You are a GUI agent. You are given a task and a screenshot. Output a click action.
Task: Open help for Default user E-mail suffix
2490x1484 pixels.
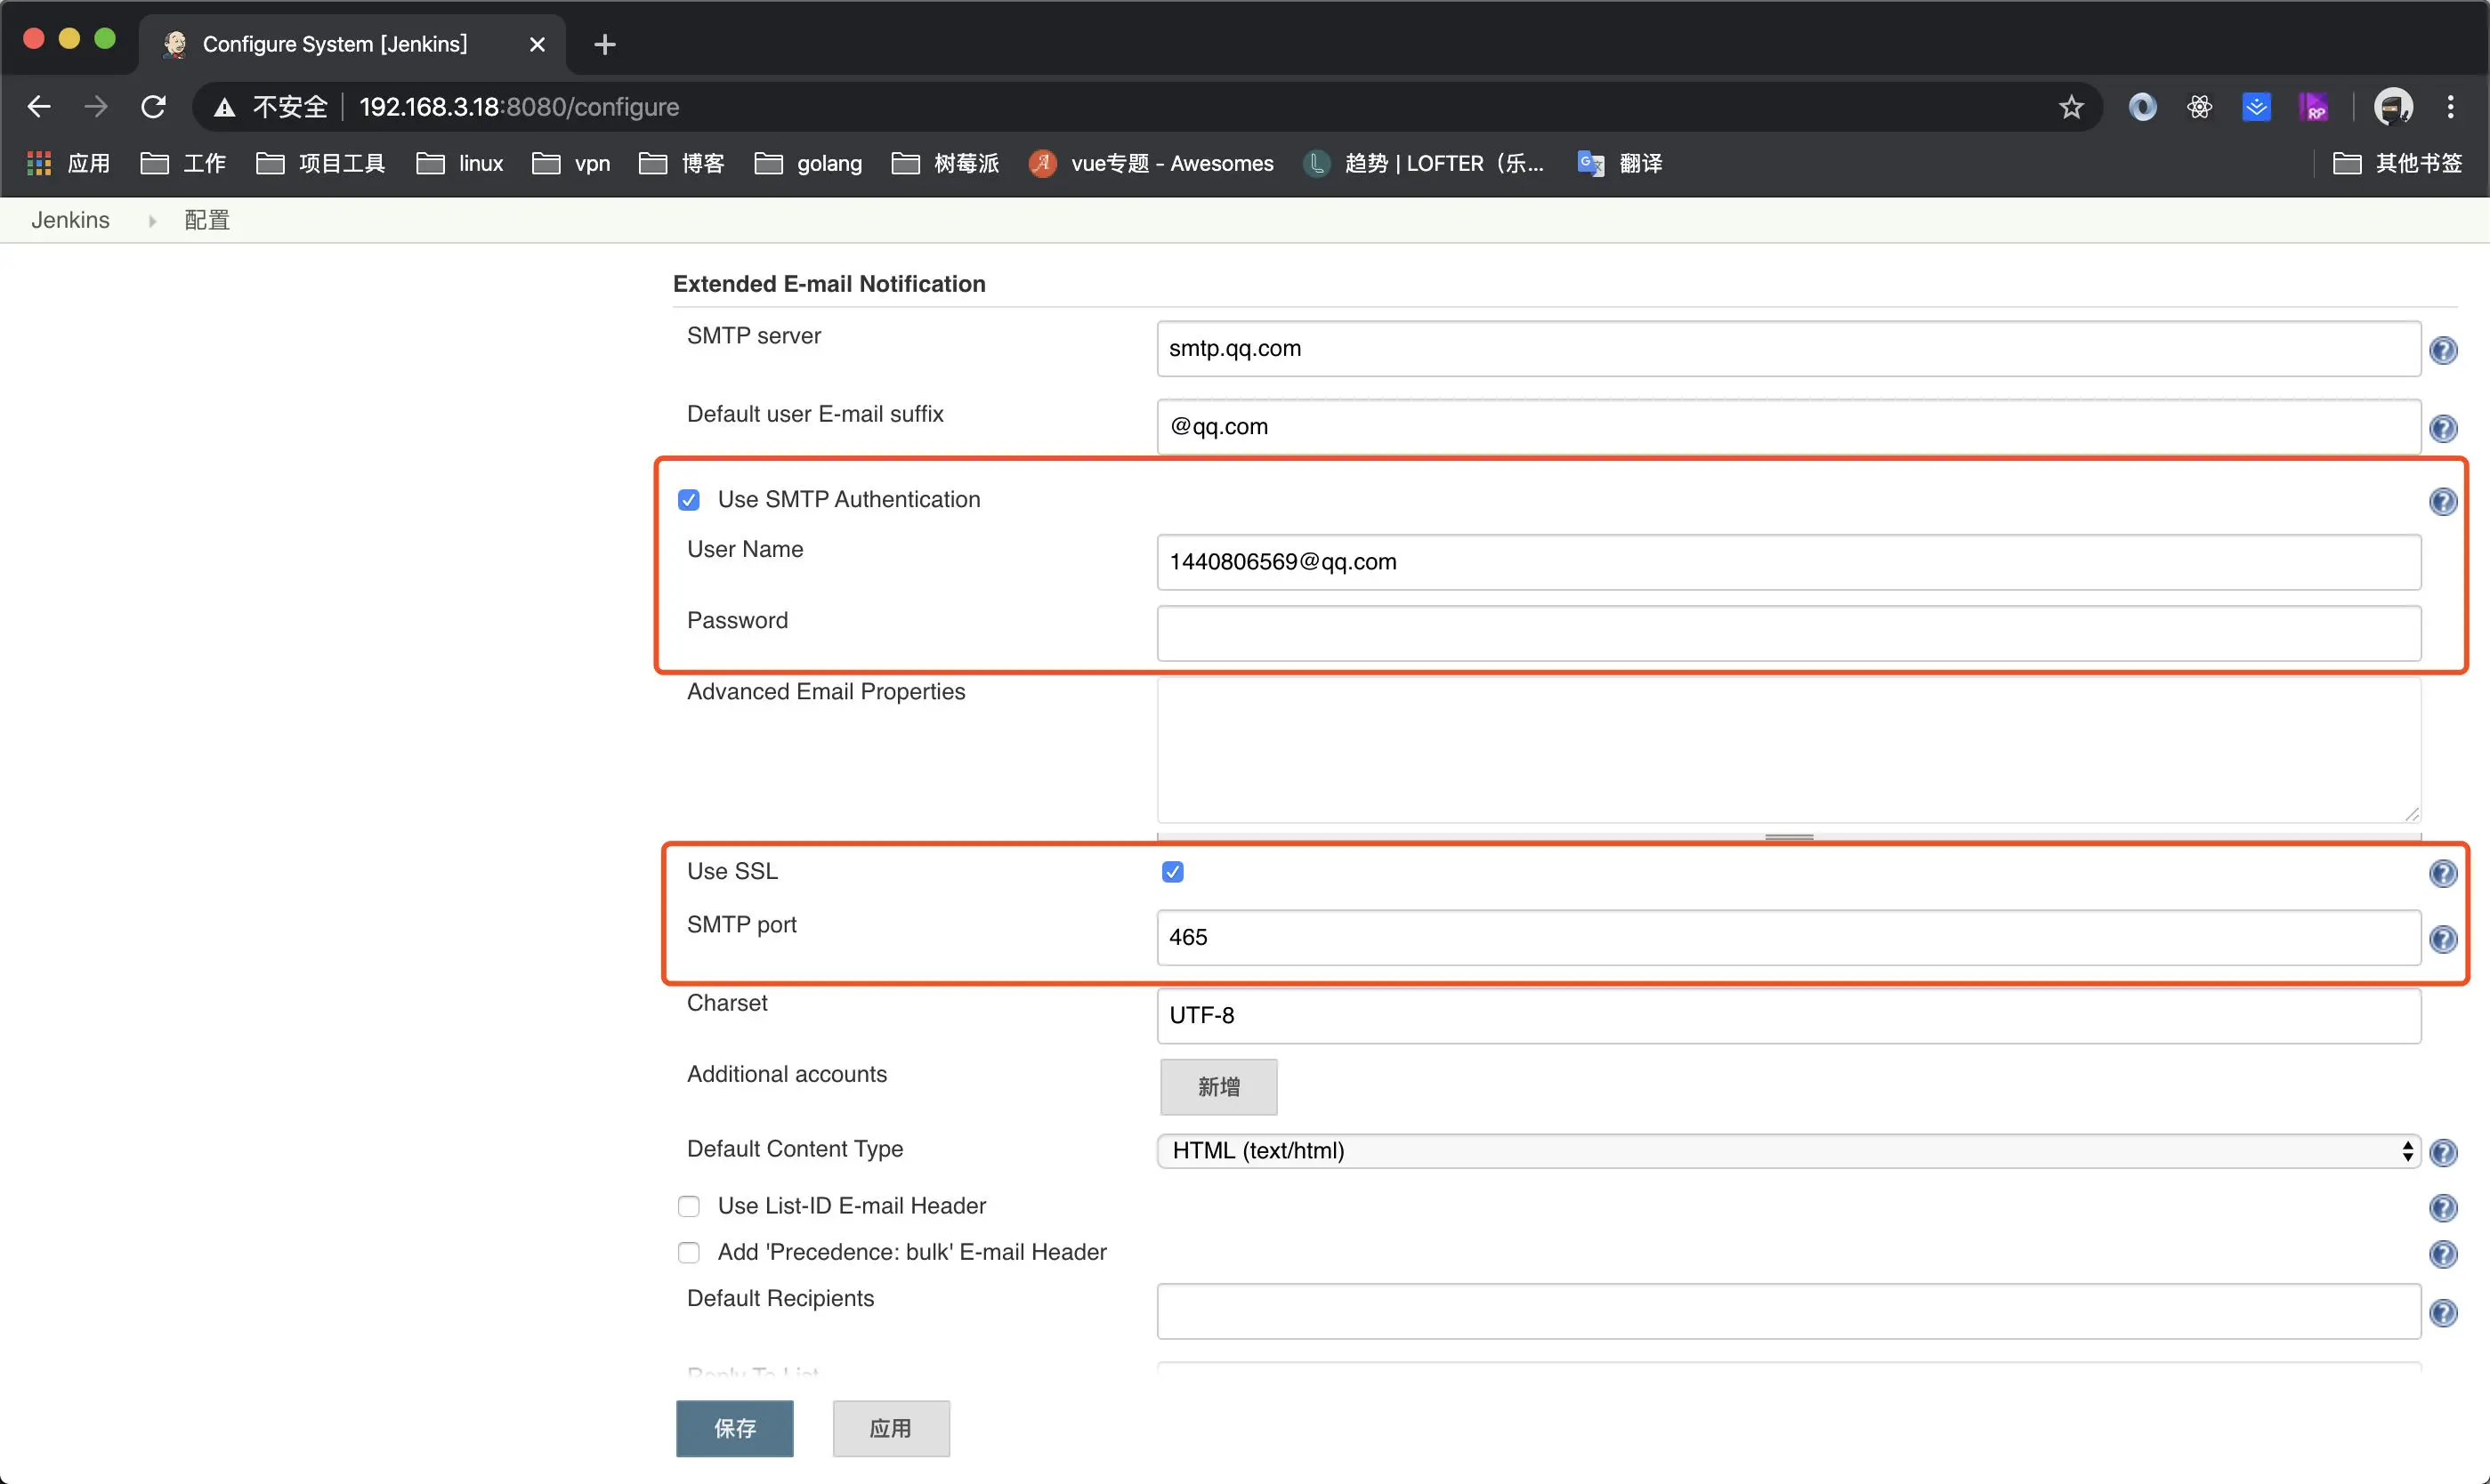2442,428
